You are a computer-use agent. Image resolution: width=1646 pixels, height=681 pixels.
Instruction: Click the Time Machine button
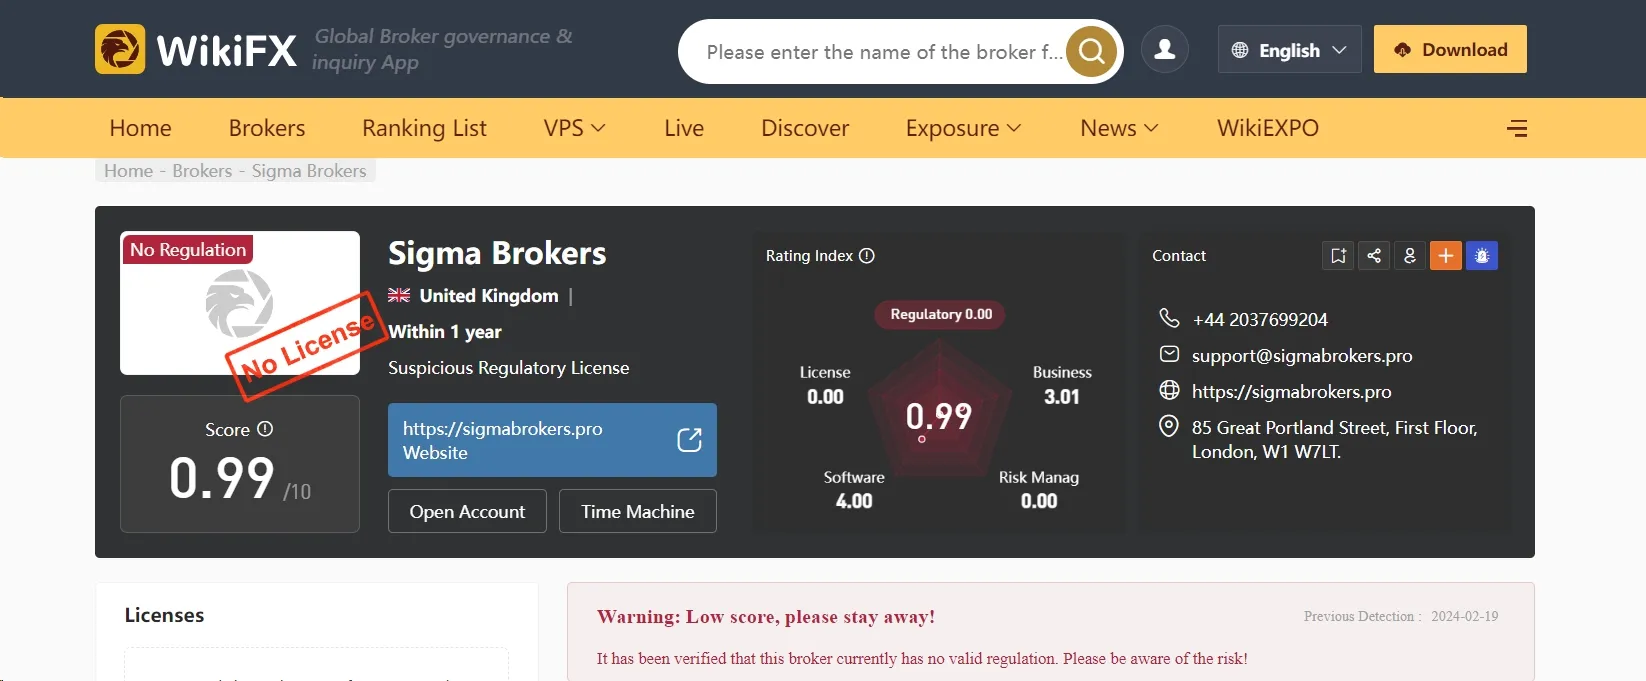click(638, 511)
